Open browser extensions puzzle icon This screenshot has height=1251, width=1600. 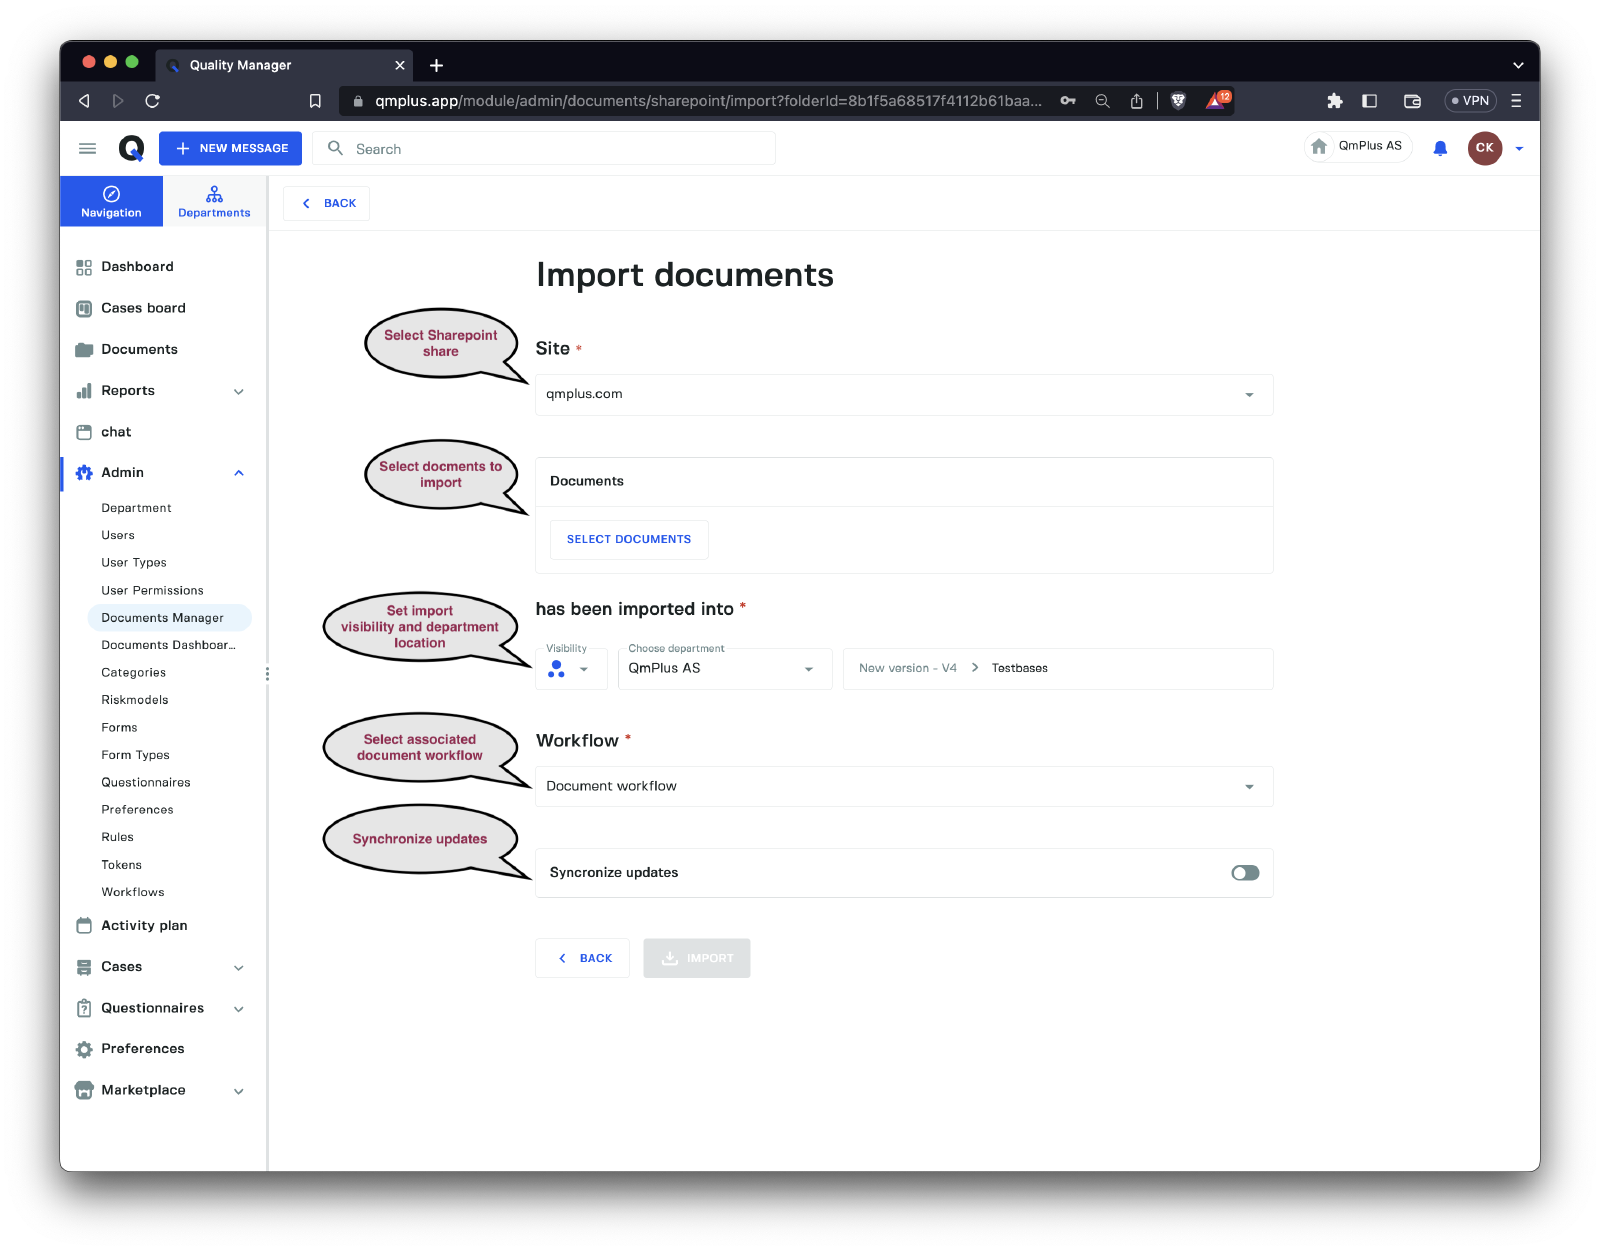tap(1334, 101)
